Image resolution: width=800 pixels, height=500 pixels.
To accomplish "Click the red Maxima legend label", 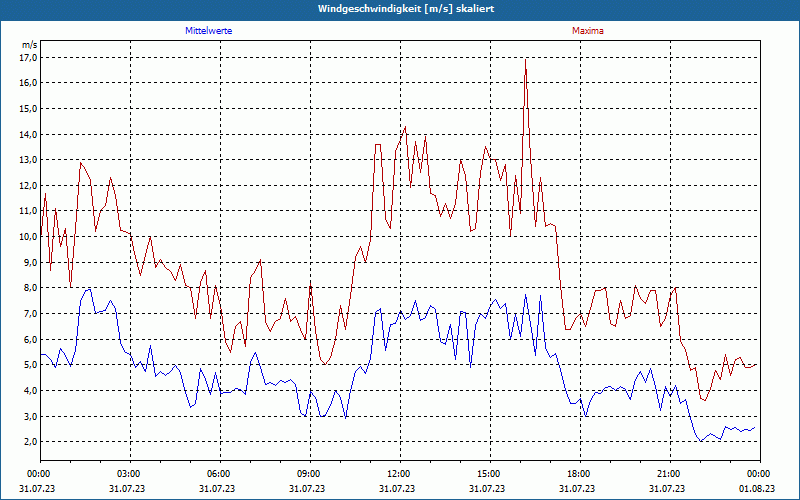I will pyautogui.click(x=588, y=31).
